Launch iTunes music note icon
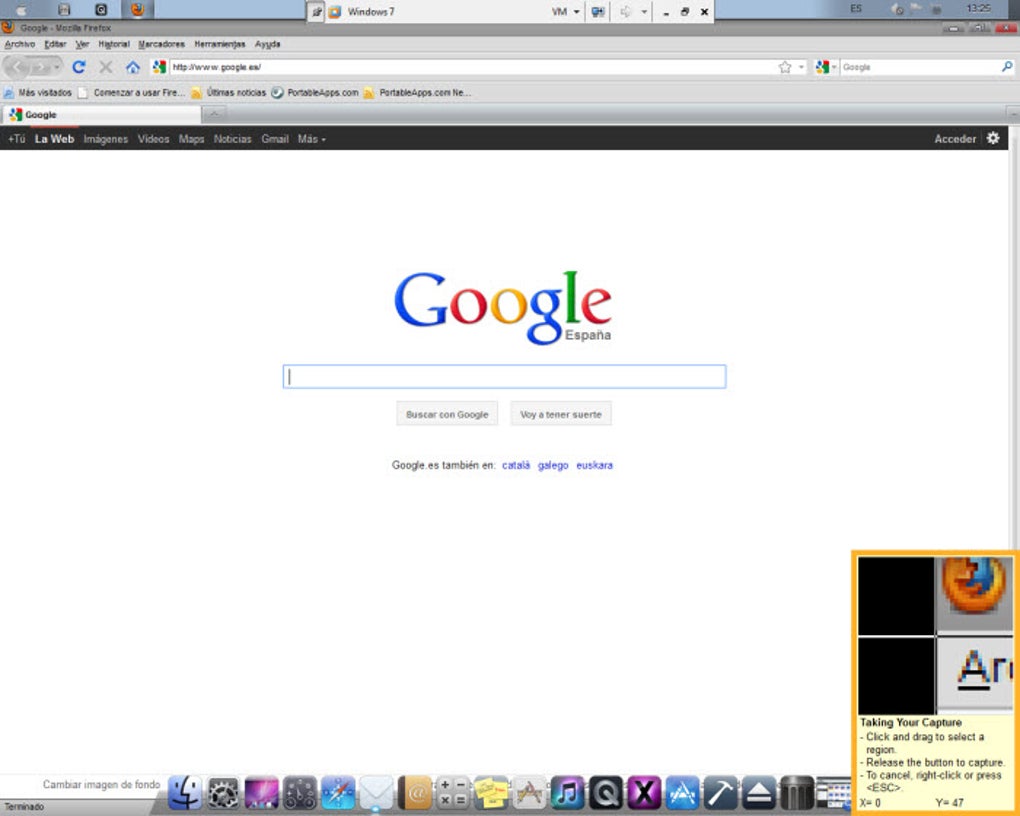Screen dimensions: 1020x816 (x=567, y=793)
